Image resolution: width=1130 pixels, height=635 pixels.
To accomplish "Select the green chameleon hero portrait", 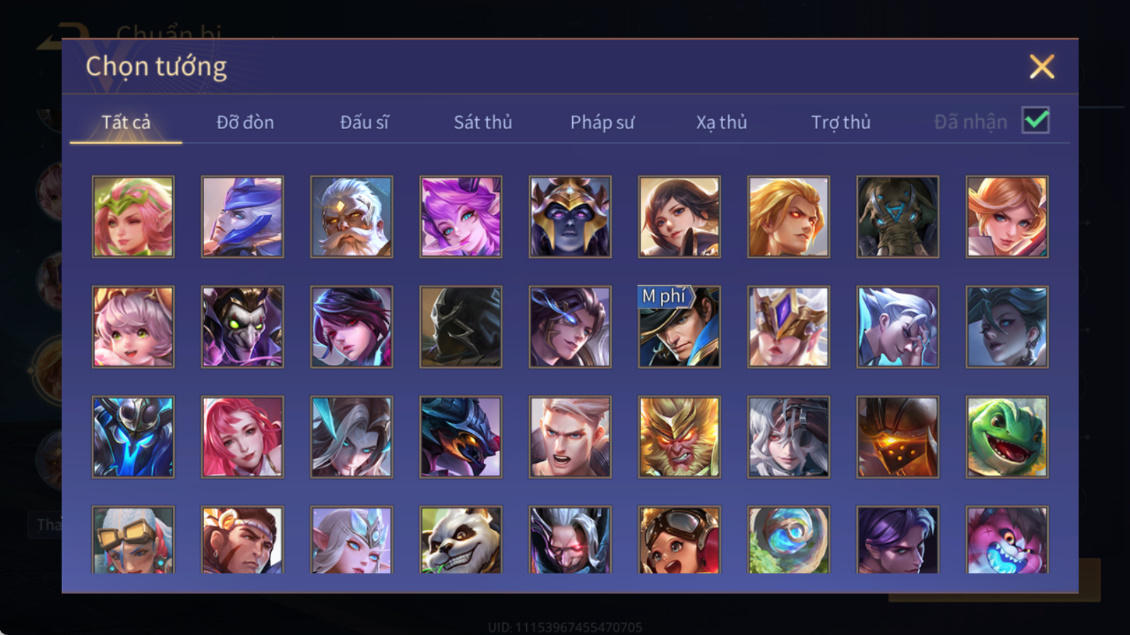I will [1007, 437].
